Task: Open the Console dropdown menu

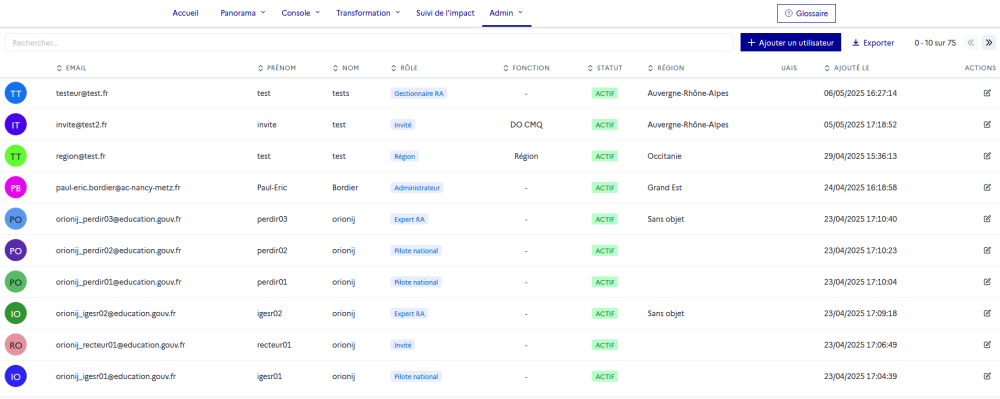Action: (x=300, y=13)
